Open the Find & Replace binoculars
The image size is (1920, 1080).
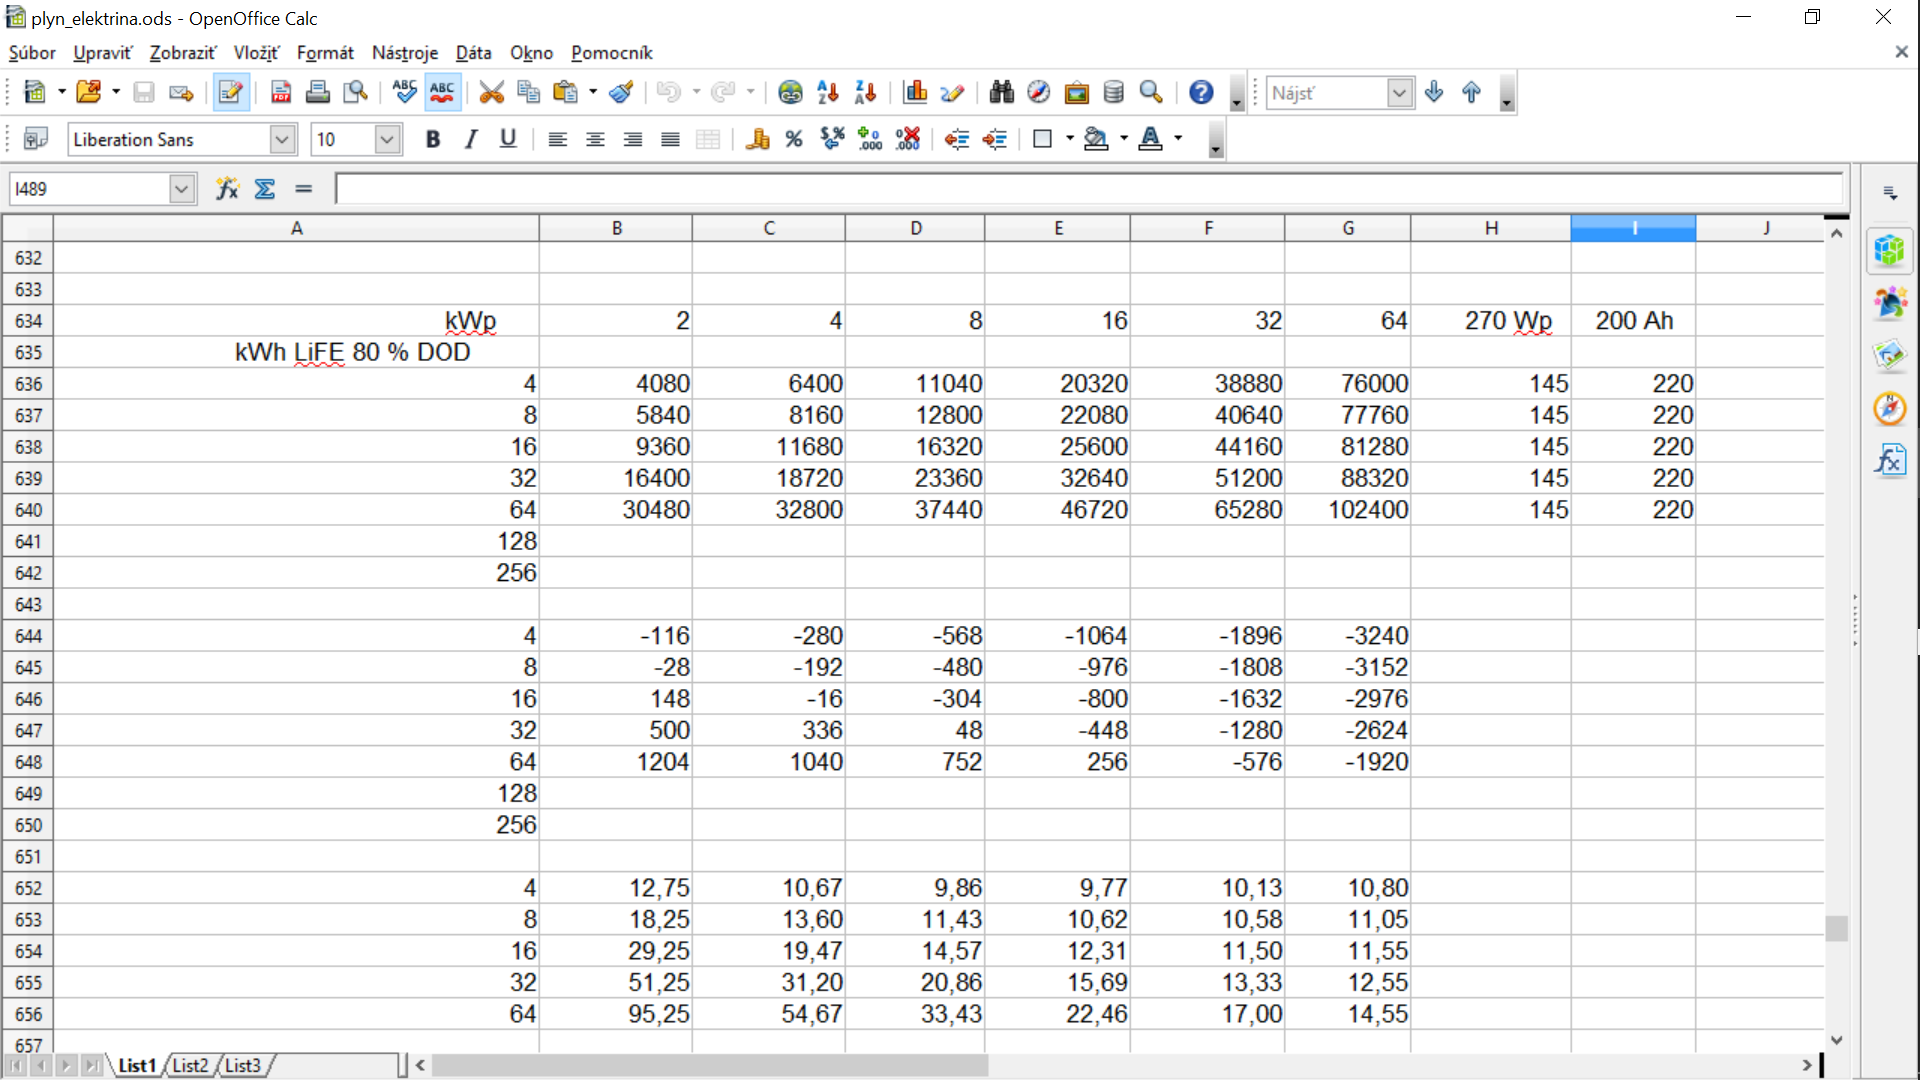1001,93
